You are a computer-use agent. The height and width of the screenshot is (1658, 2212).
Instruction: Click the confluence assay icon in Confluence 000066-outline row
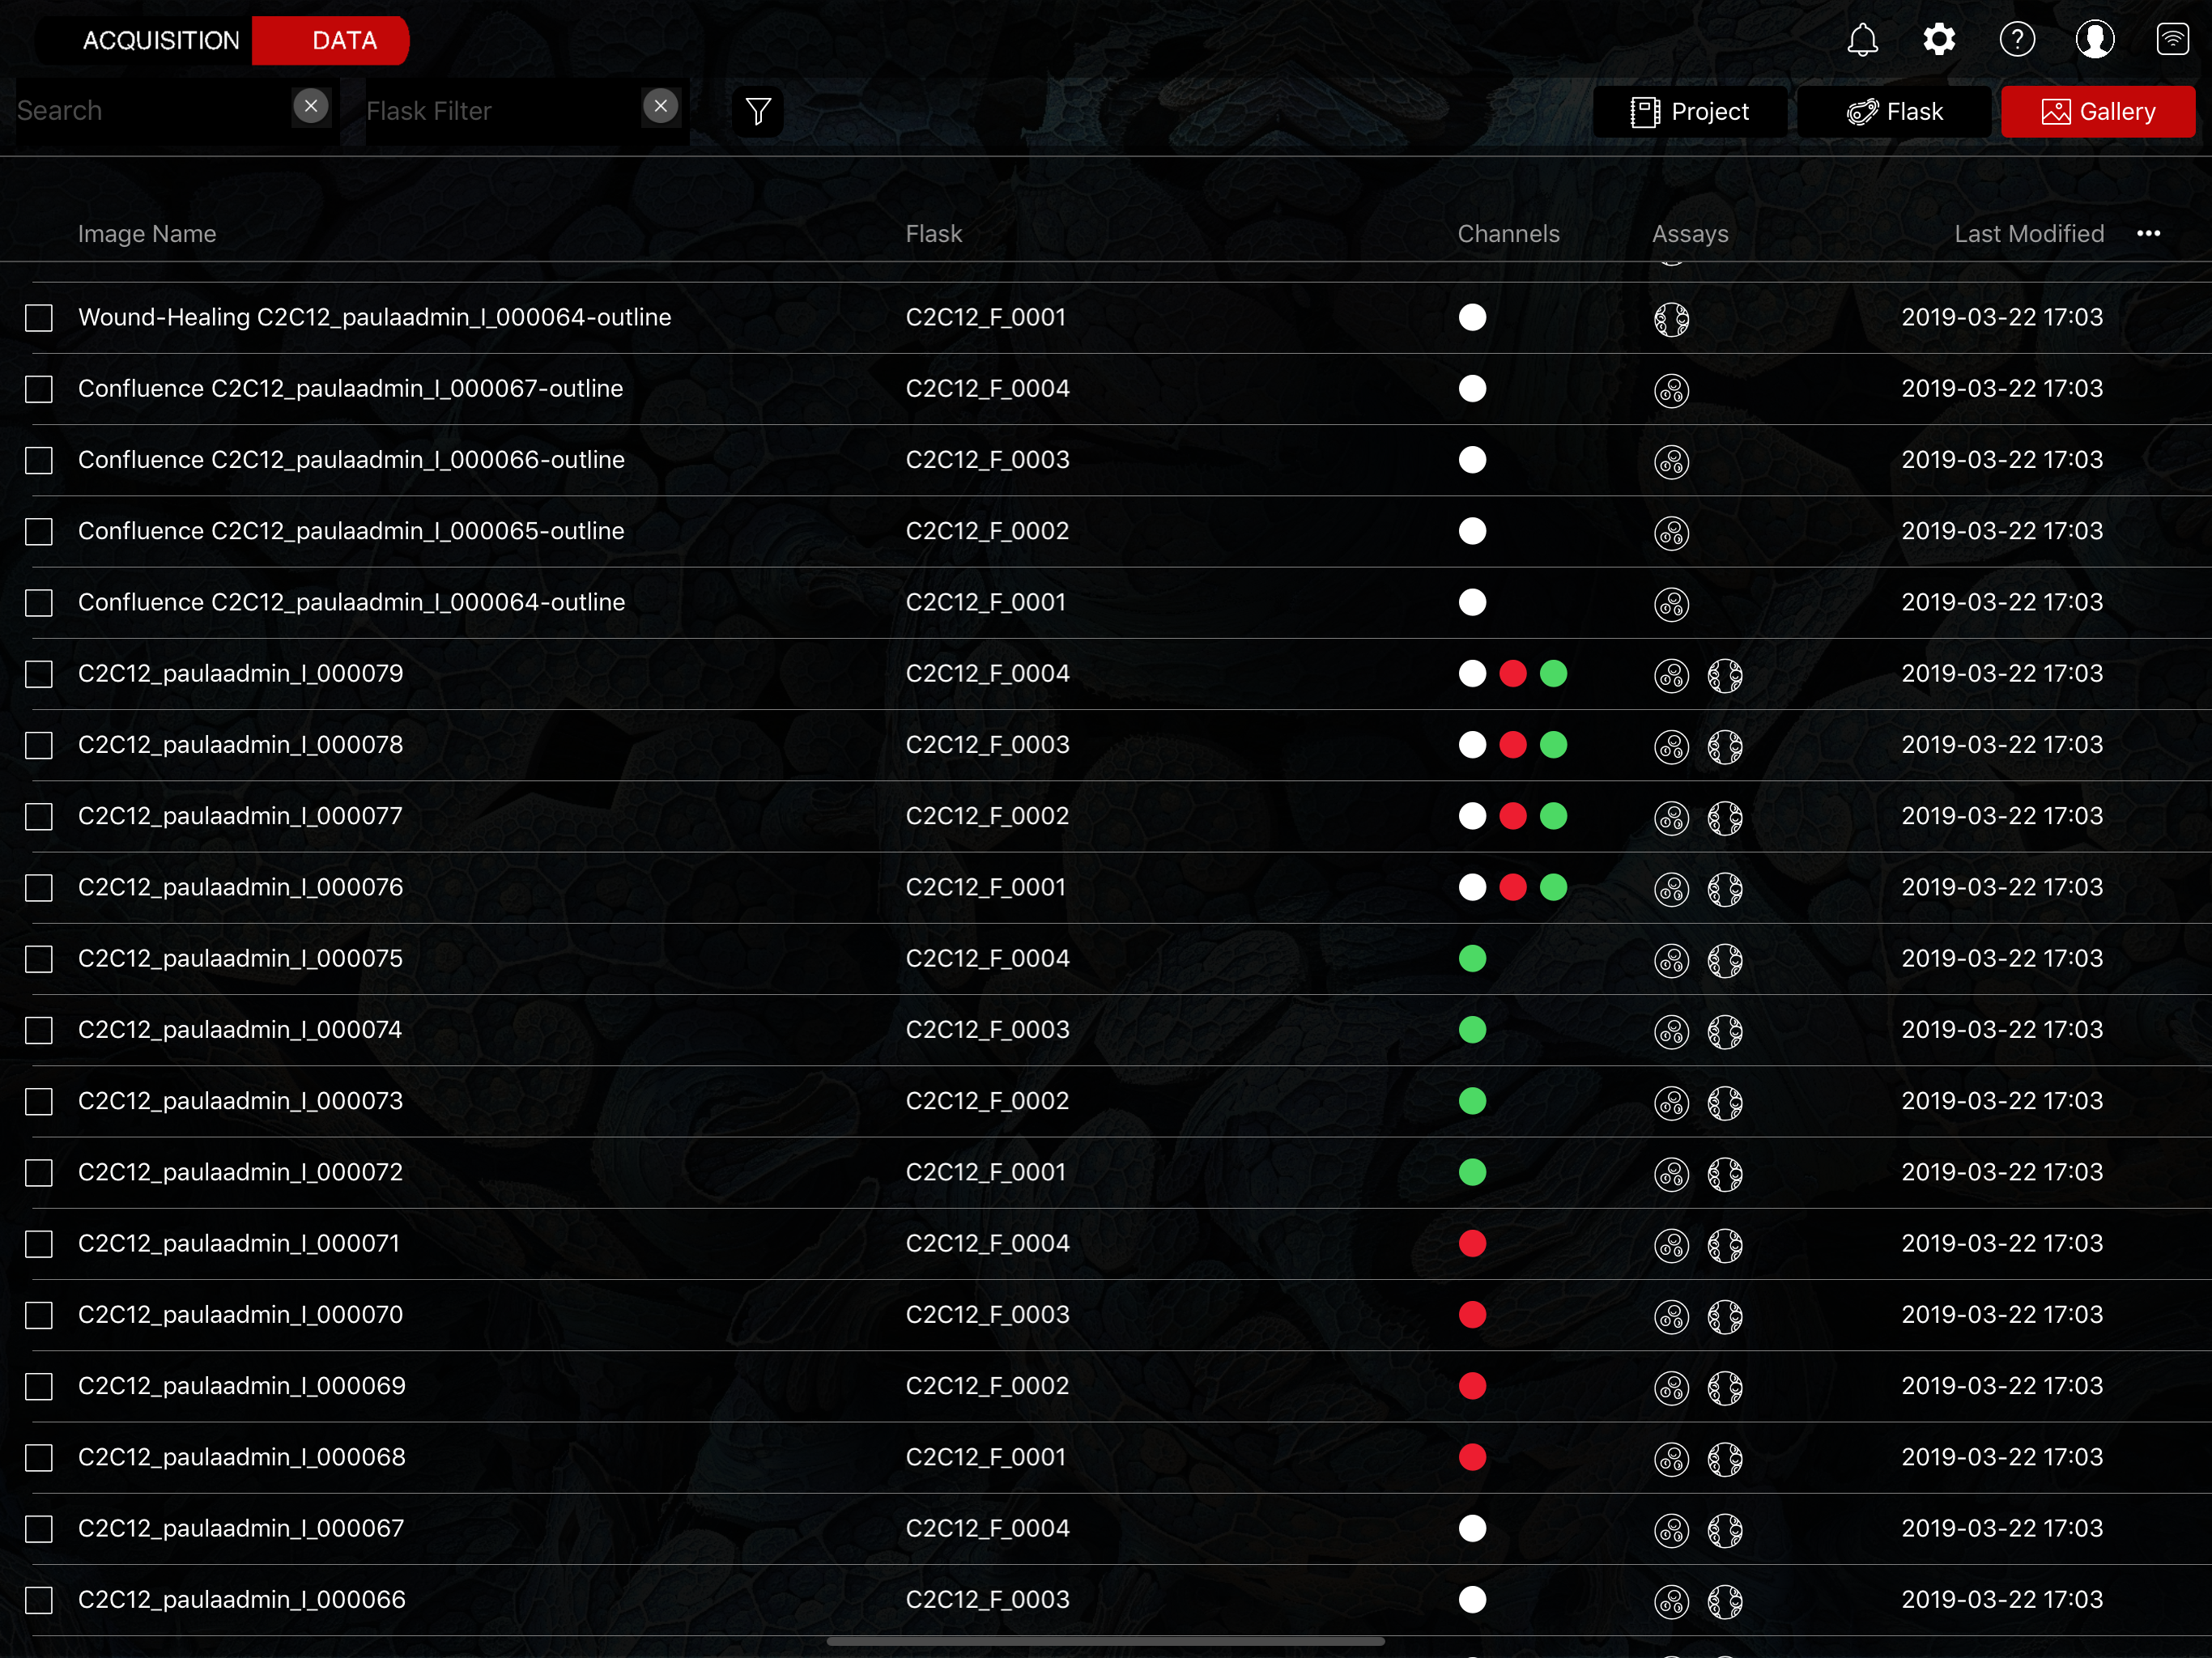click(x=1671, y=461)
